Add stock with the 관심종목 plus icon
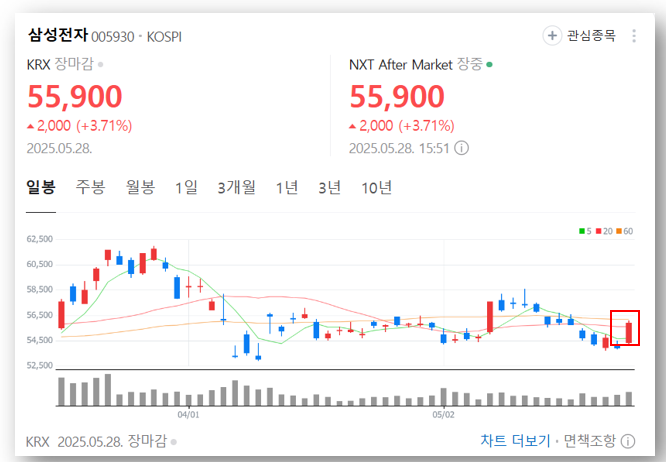The width and height of the screenshot is (666, 462). pyautogui.click(x=552, y=35)
